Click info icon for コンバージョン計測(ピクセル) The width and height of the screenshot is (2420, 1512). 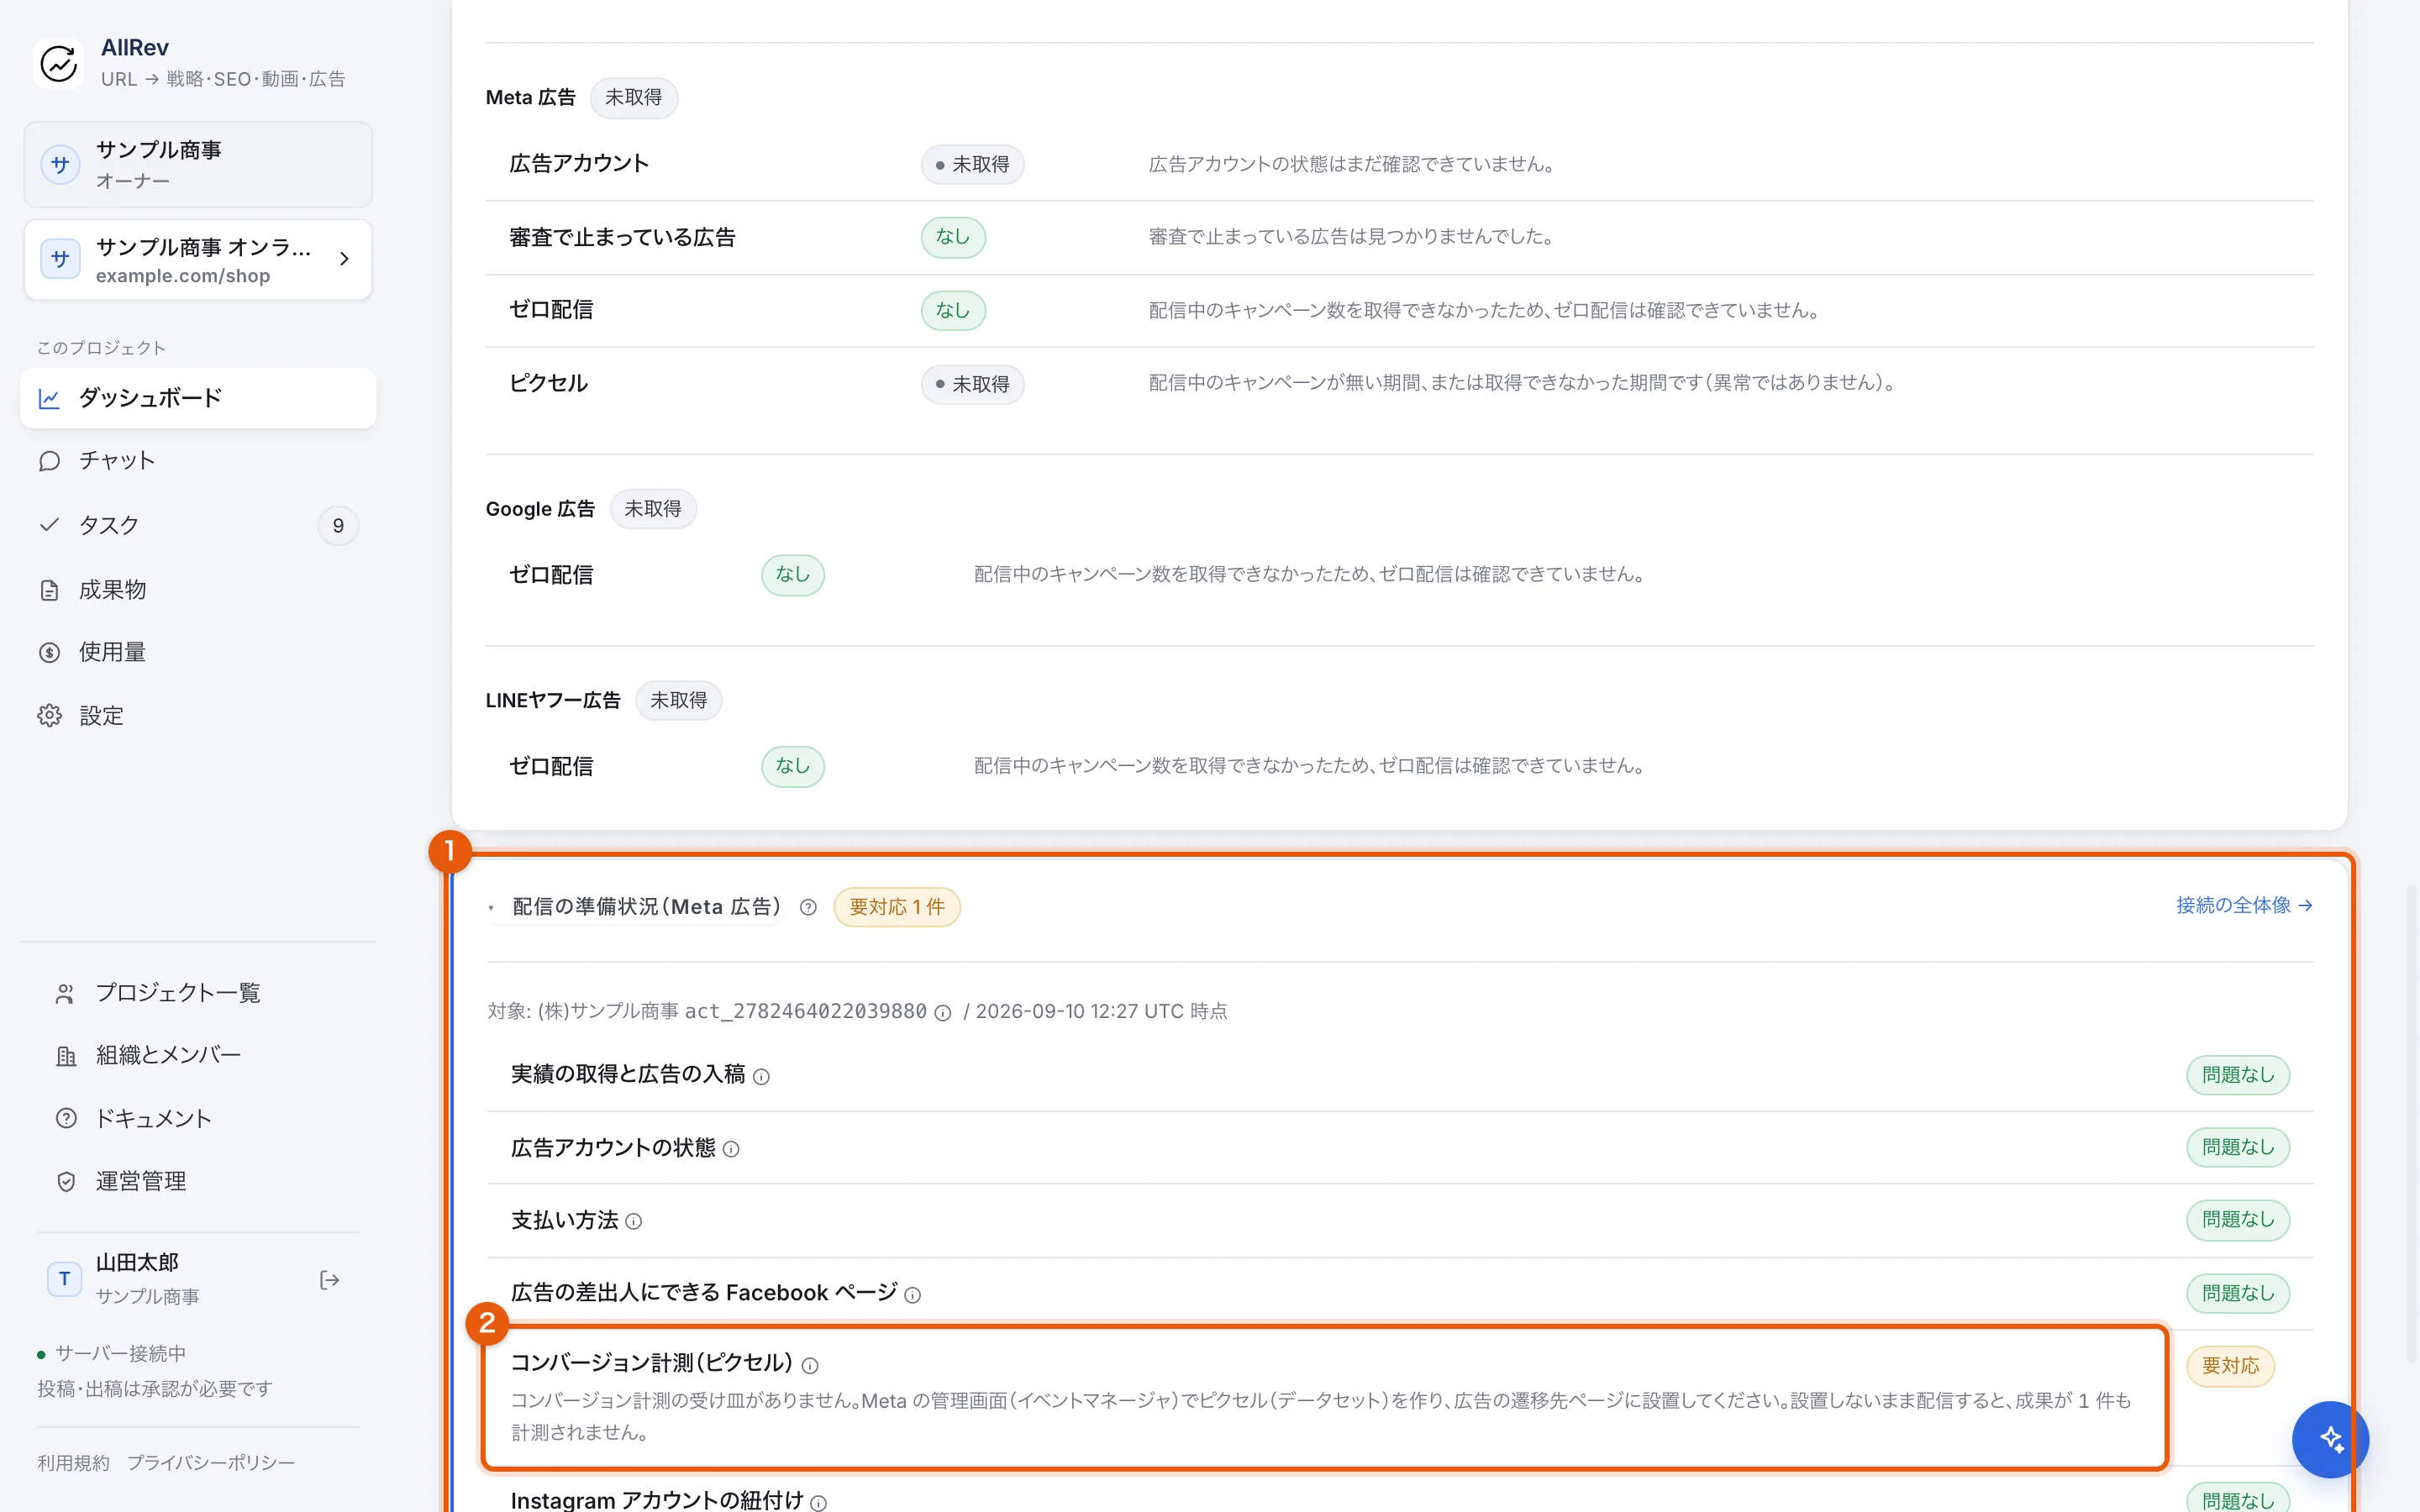click(x=810, y=1366)
